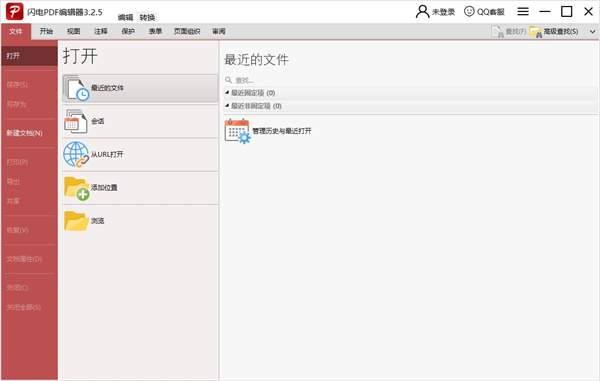Choose 文档属性(D) in the sidebar
This screenshot has height=381, width=600.
click(24, 259)
